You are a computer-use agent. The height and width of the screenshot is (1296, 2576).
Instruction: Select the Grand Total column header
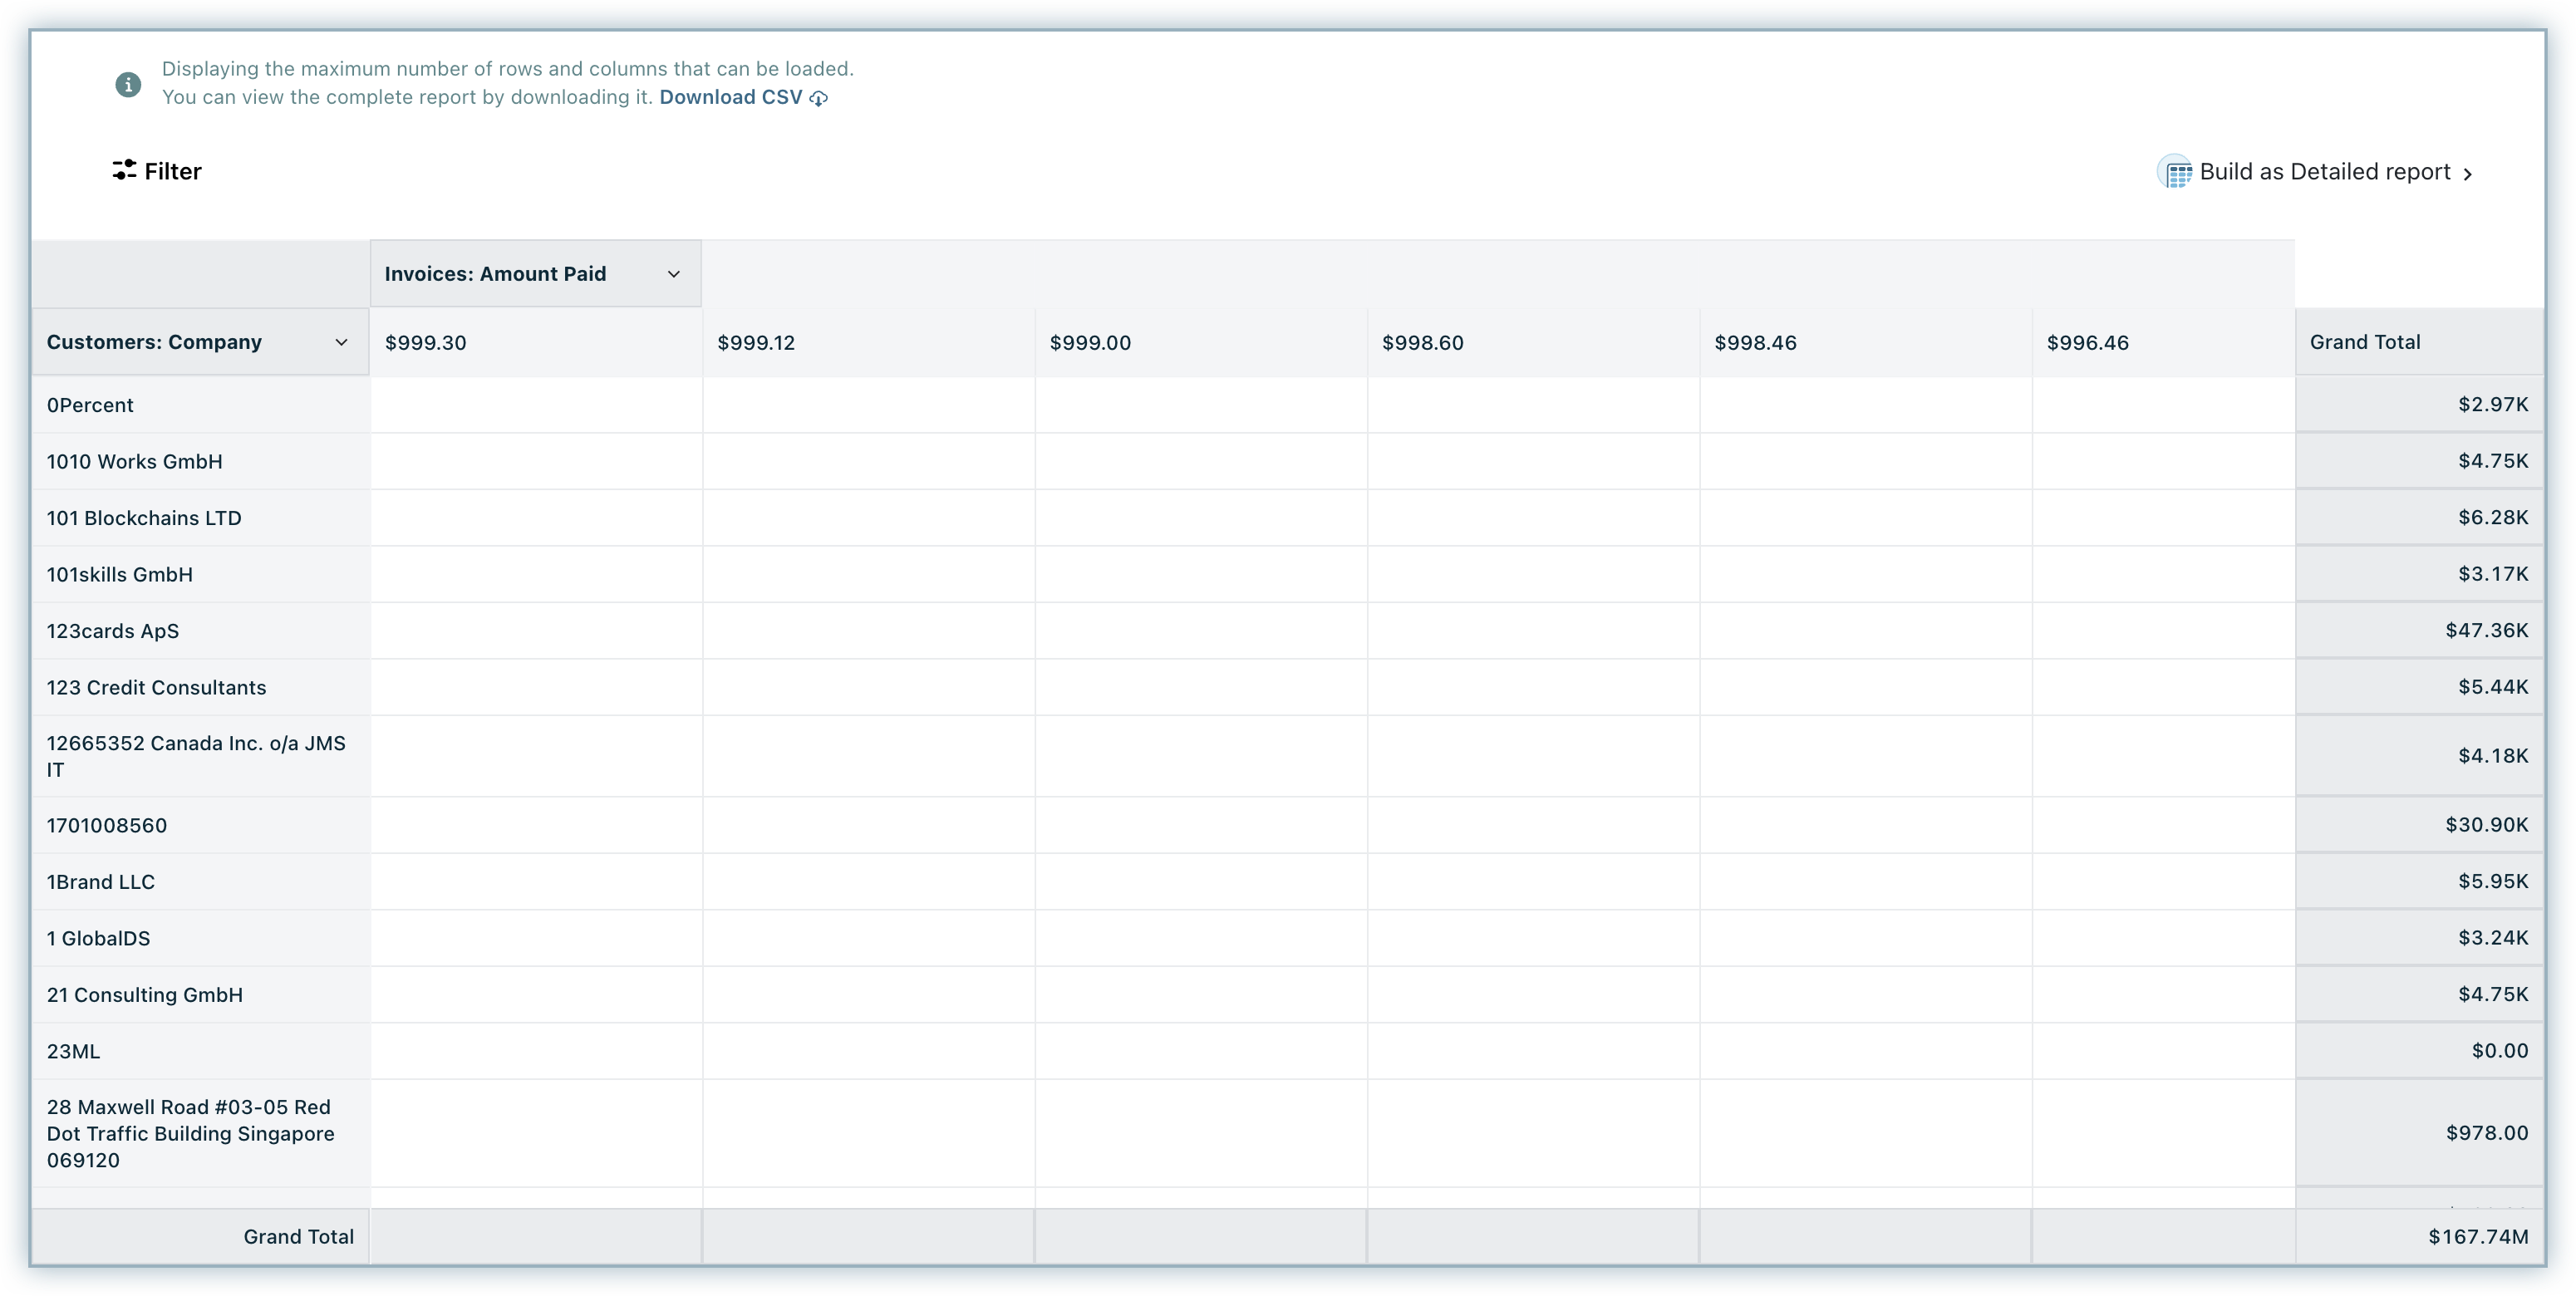[x=2364, y=342]
